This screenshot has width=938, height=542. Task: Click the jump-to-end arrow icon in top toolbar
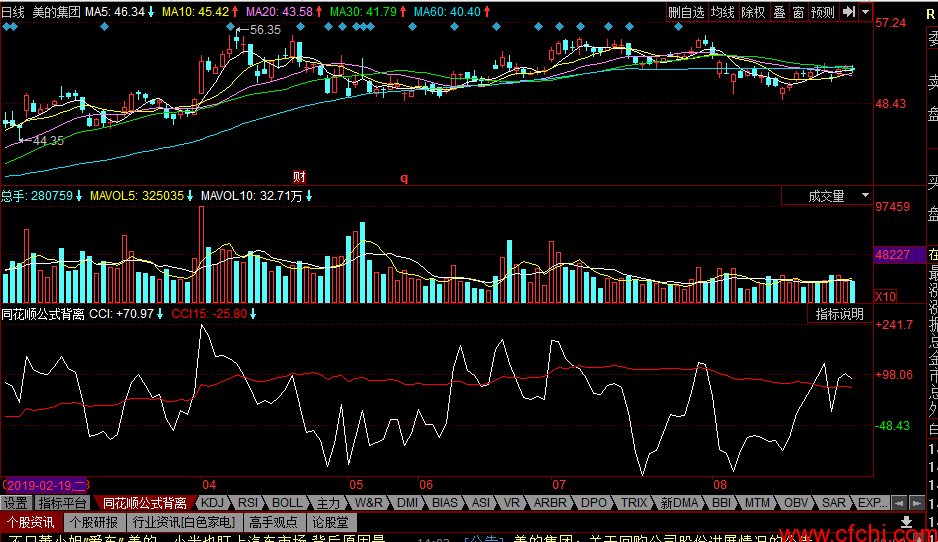(848, 12)
